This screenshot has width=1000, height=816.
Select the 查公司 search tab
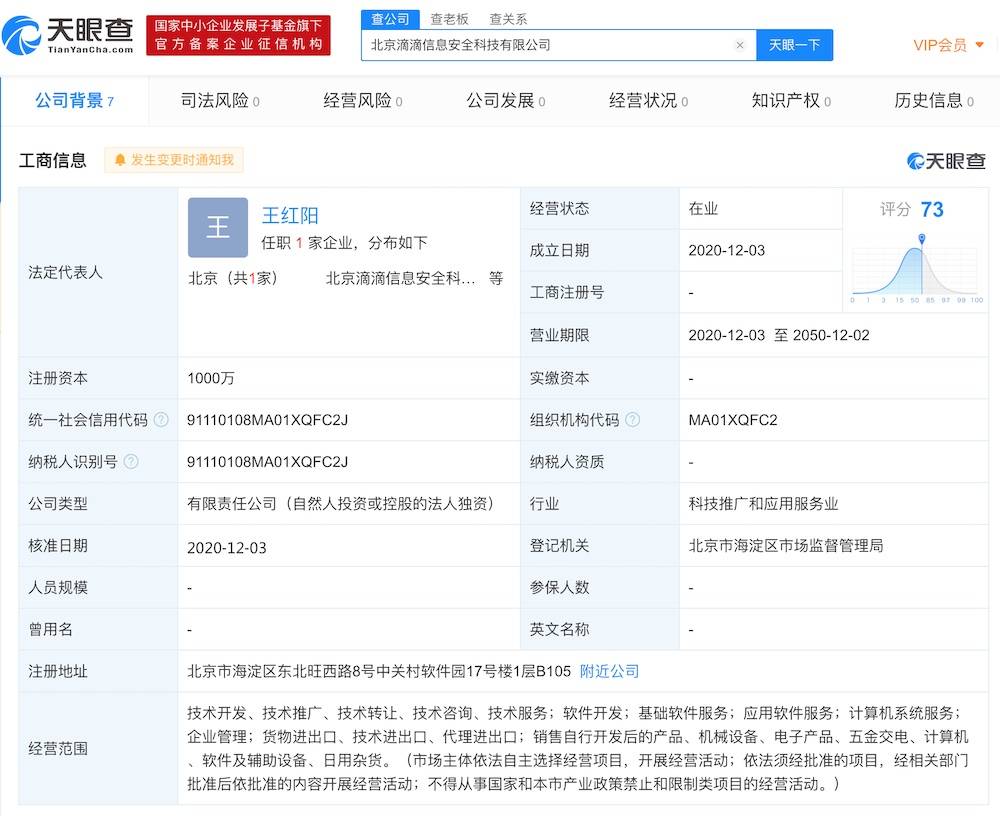(x=390, y=19)
